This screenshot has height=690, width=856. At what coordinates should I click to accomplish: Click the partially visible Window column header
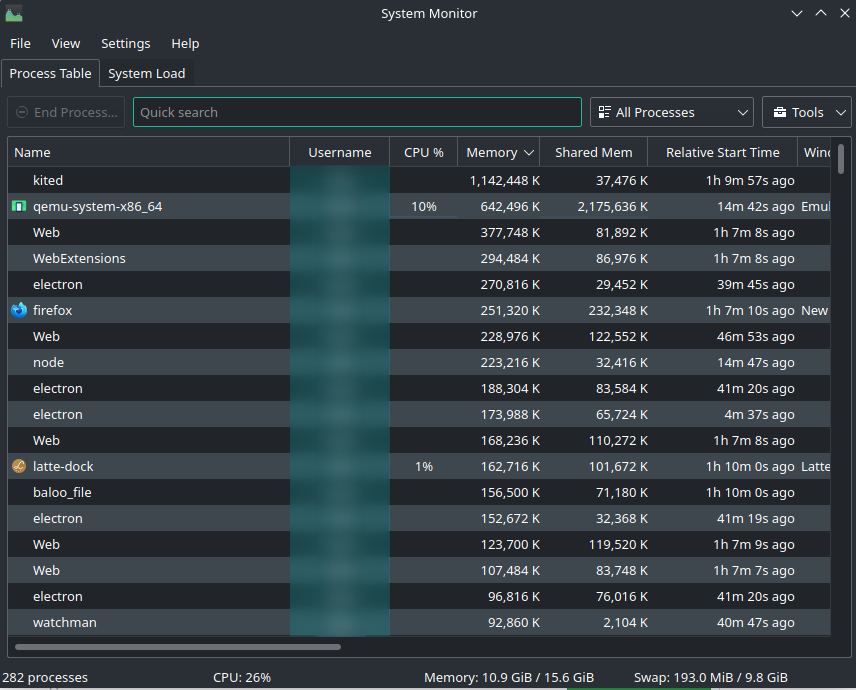pos(815,152)
